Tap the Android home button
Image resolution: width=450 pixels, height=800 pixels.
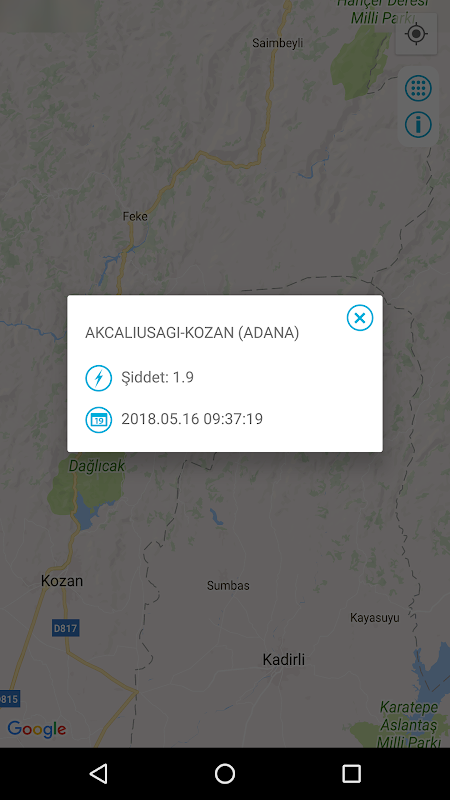coord(225,773)
